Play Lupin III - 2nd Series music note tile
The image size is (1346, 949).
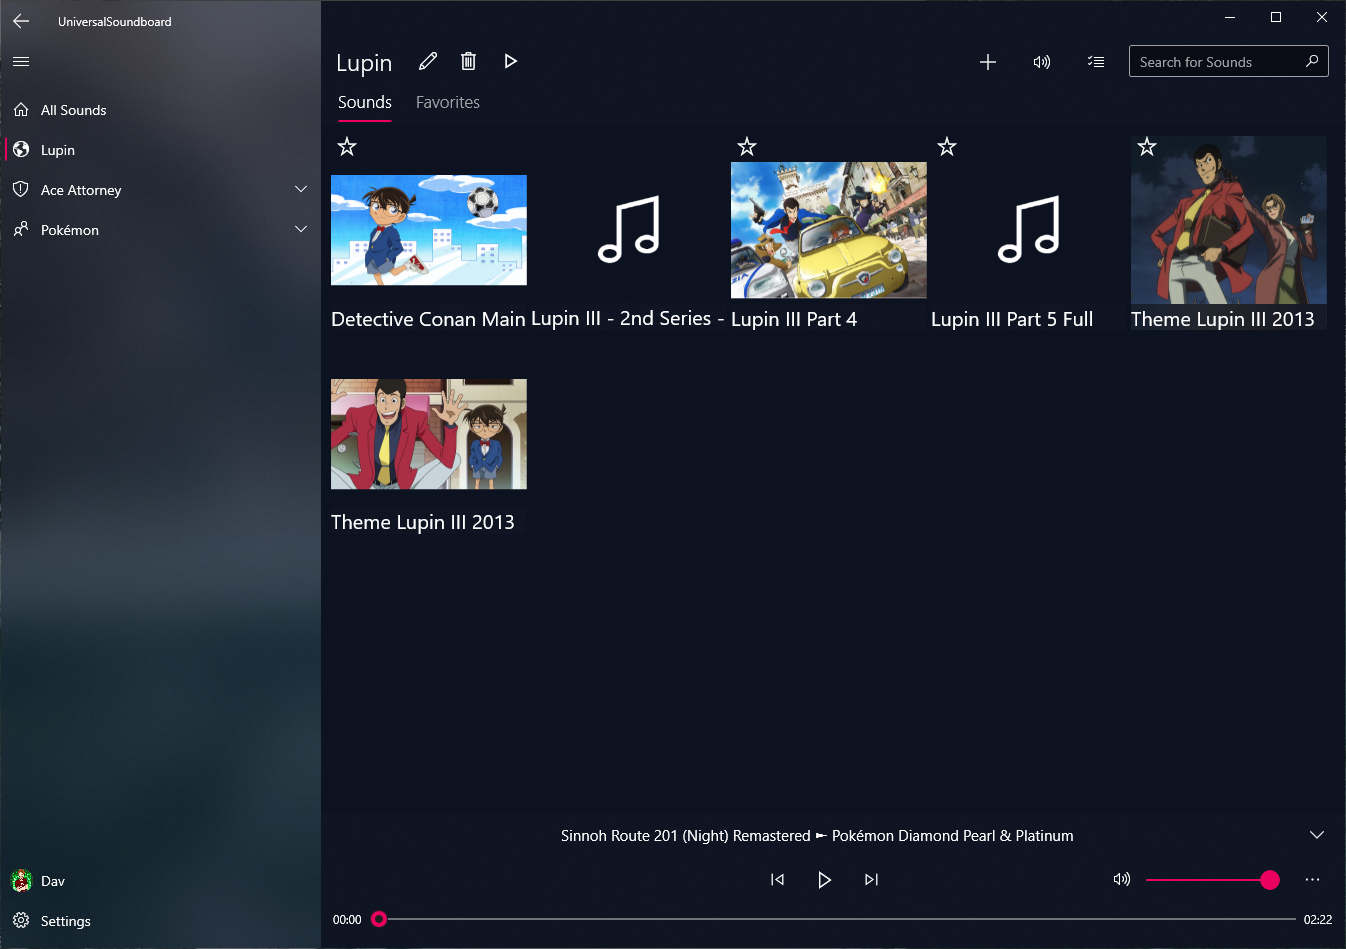click(629, 230)
